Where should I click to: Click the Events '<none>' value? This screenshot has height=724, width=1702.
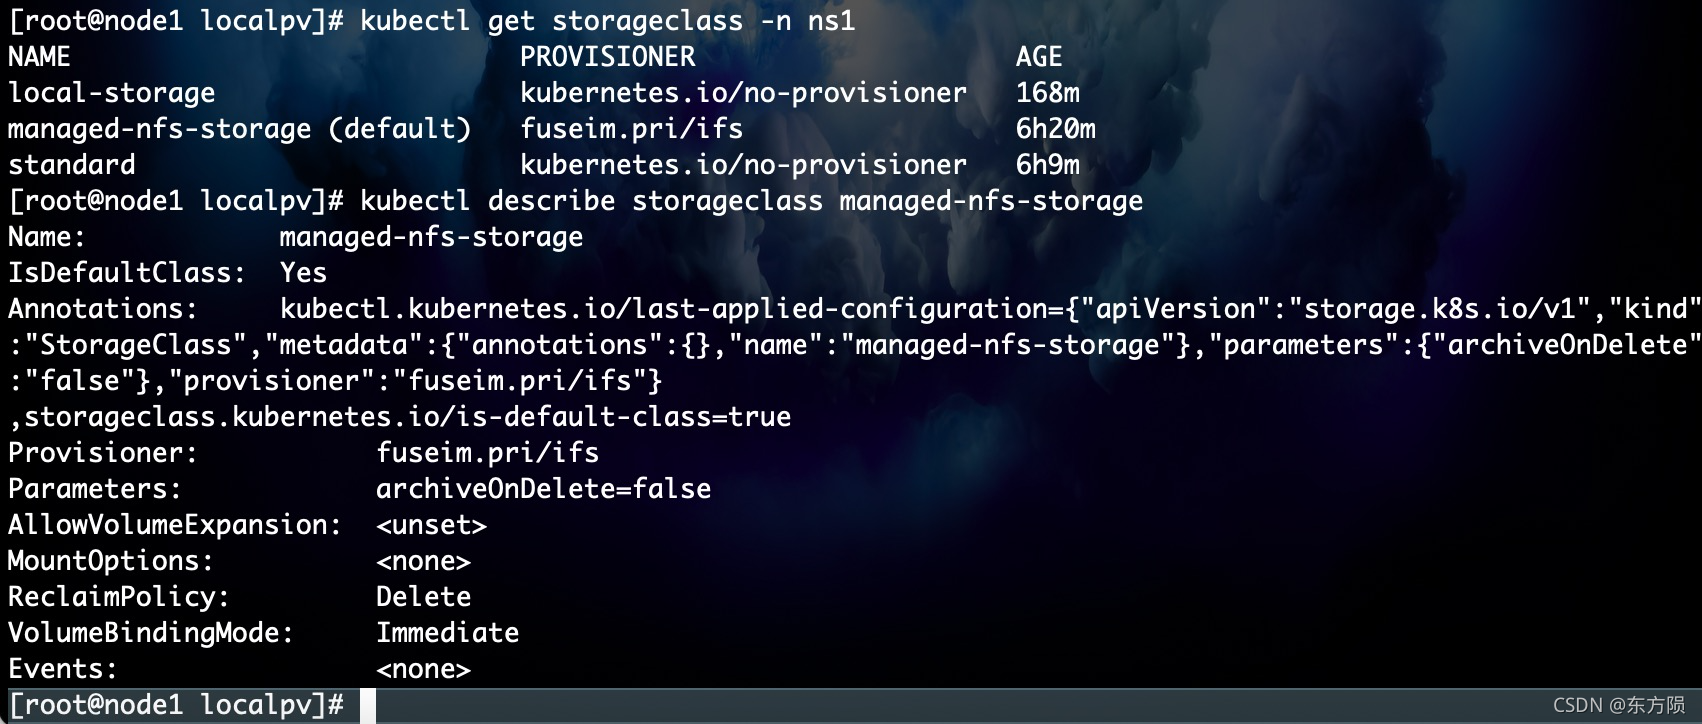(423, 669)
